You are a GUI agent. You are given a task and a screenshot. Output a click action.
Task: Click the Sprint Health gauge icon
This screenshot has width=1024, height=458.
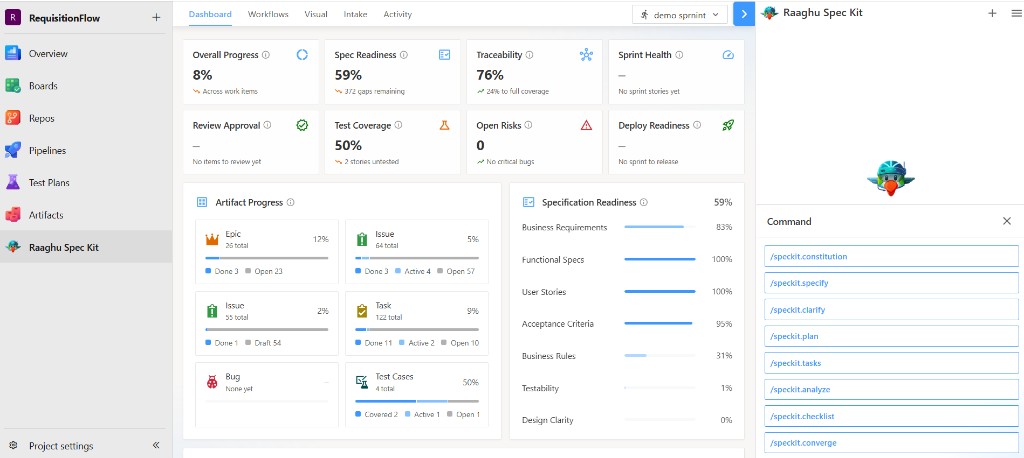click(x=728, y=55)
